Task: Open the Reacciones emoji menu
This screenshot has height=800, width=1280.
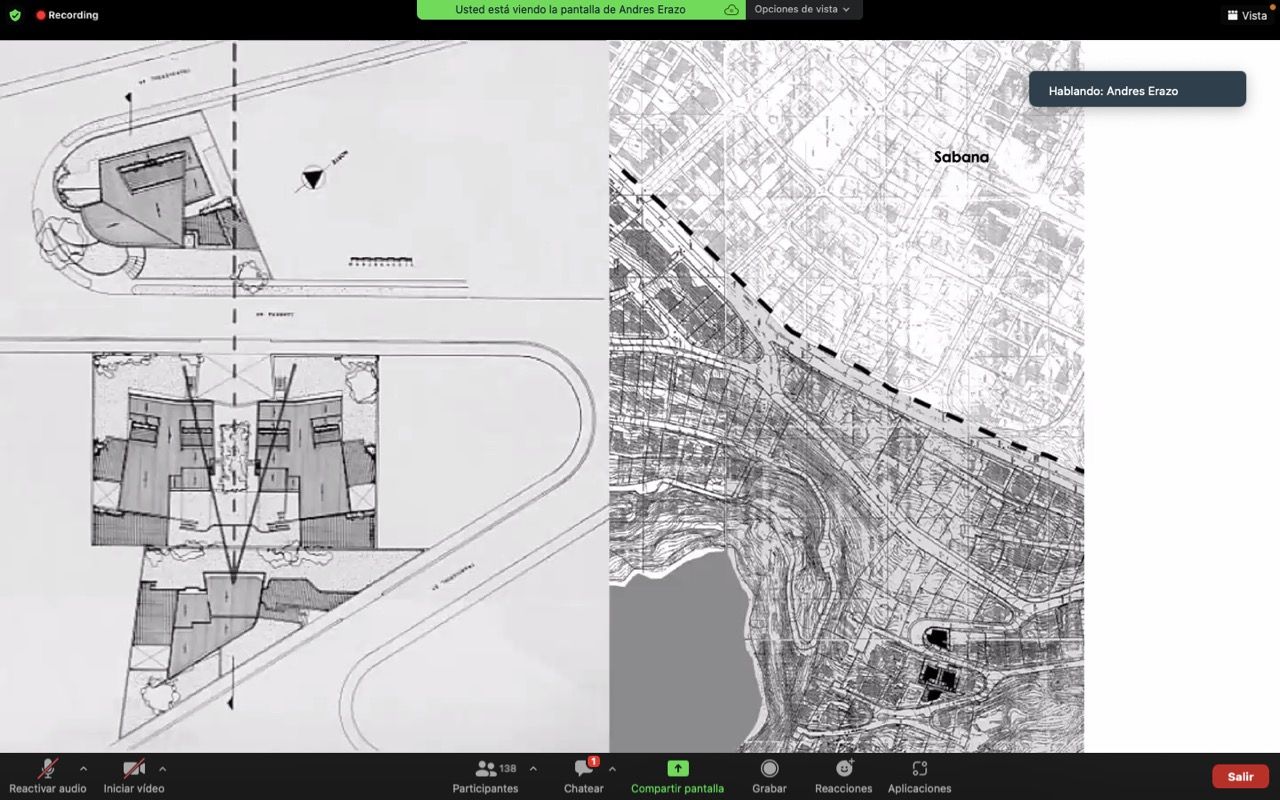Action: tap(843, 775)
